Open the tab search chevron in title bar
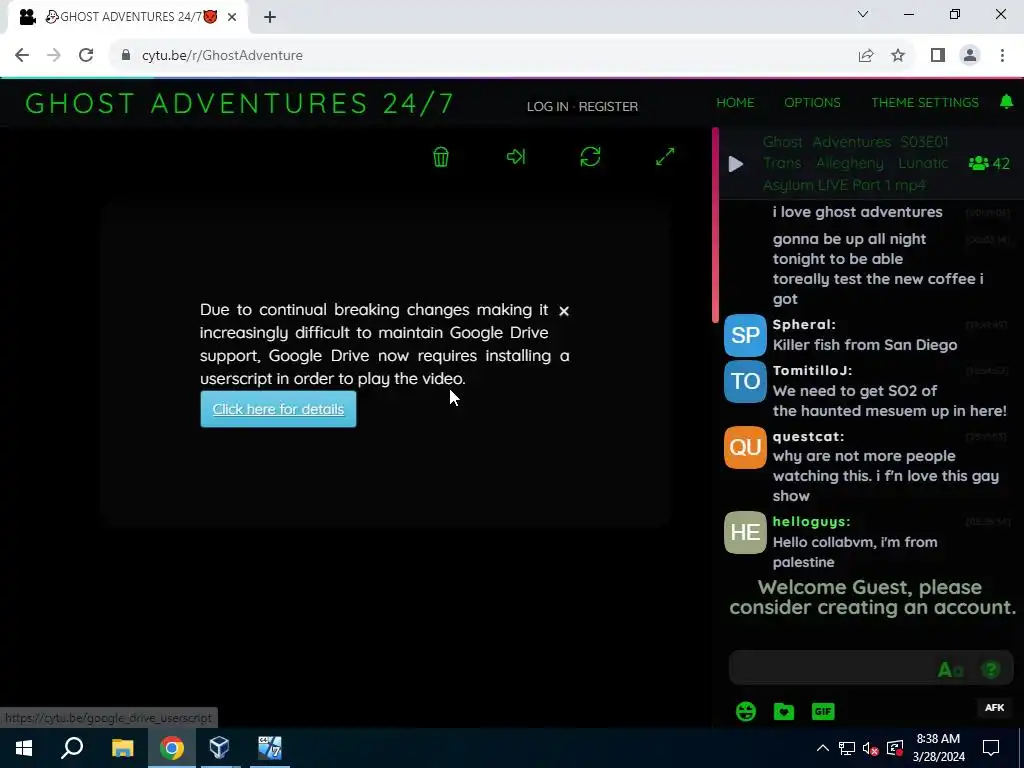This screenshot has width=1024, height=768. 863,14
